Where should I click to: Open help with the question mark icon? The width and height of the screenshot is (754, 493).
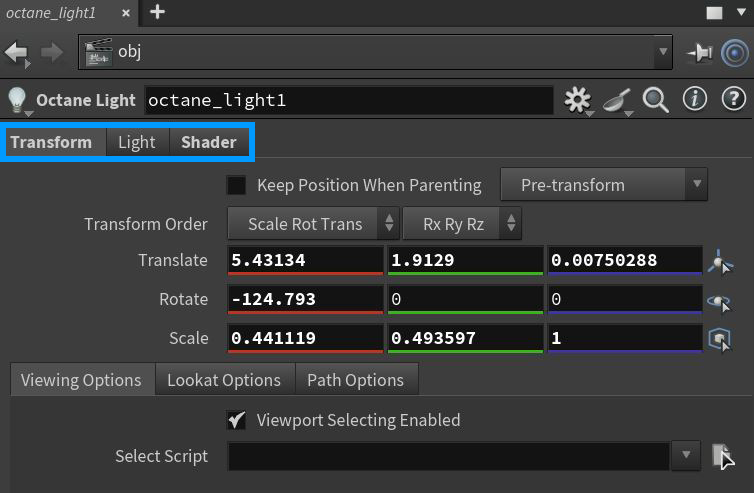[x=733, y=99]
